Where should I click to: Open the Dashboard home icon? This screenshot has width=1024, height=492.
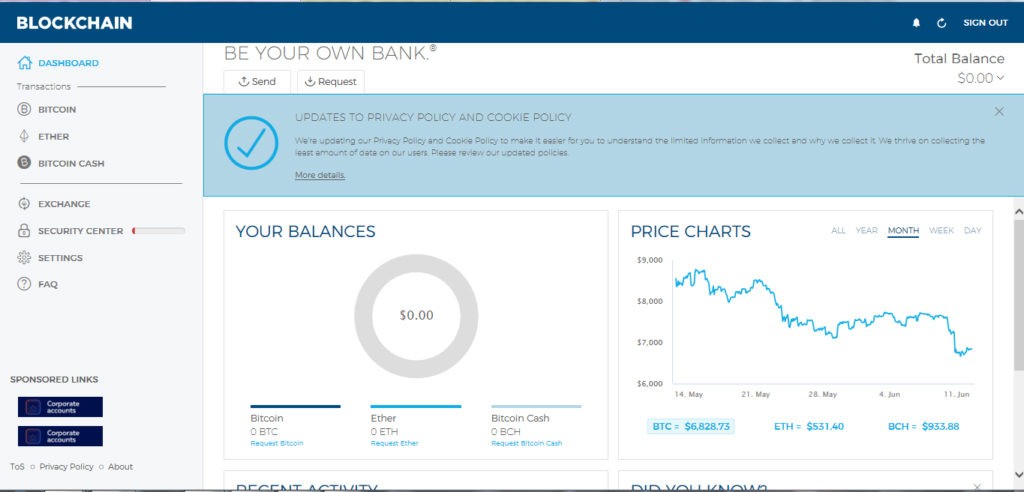[x=25, y=63]
